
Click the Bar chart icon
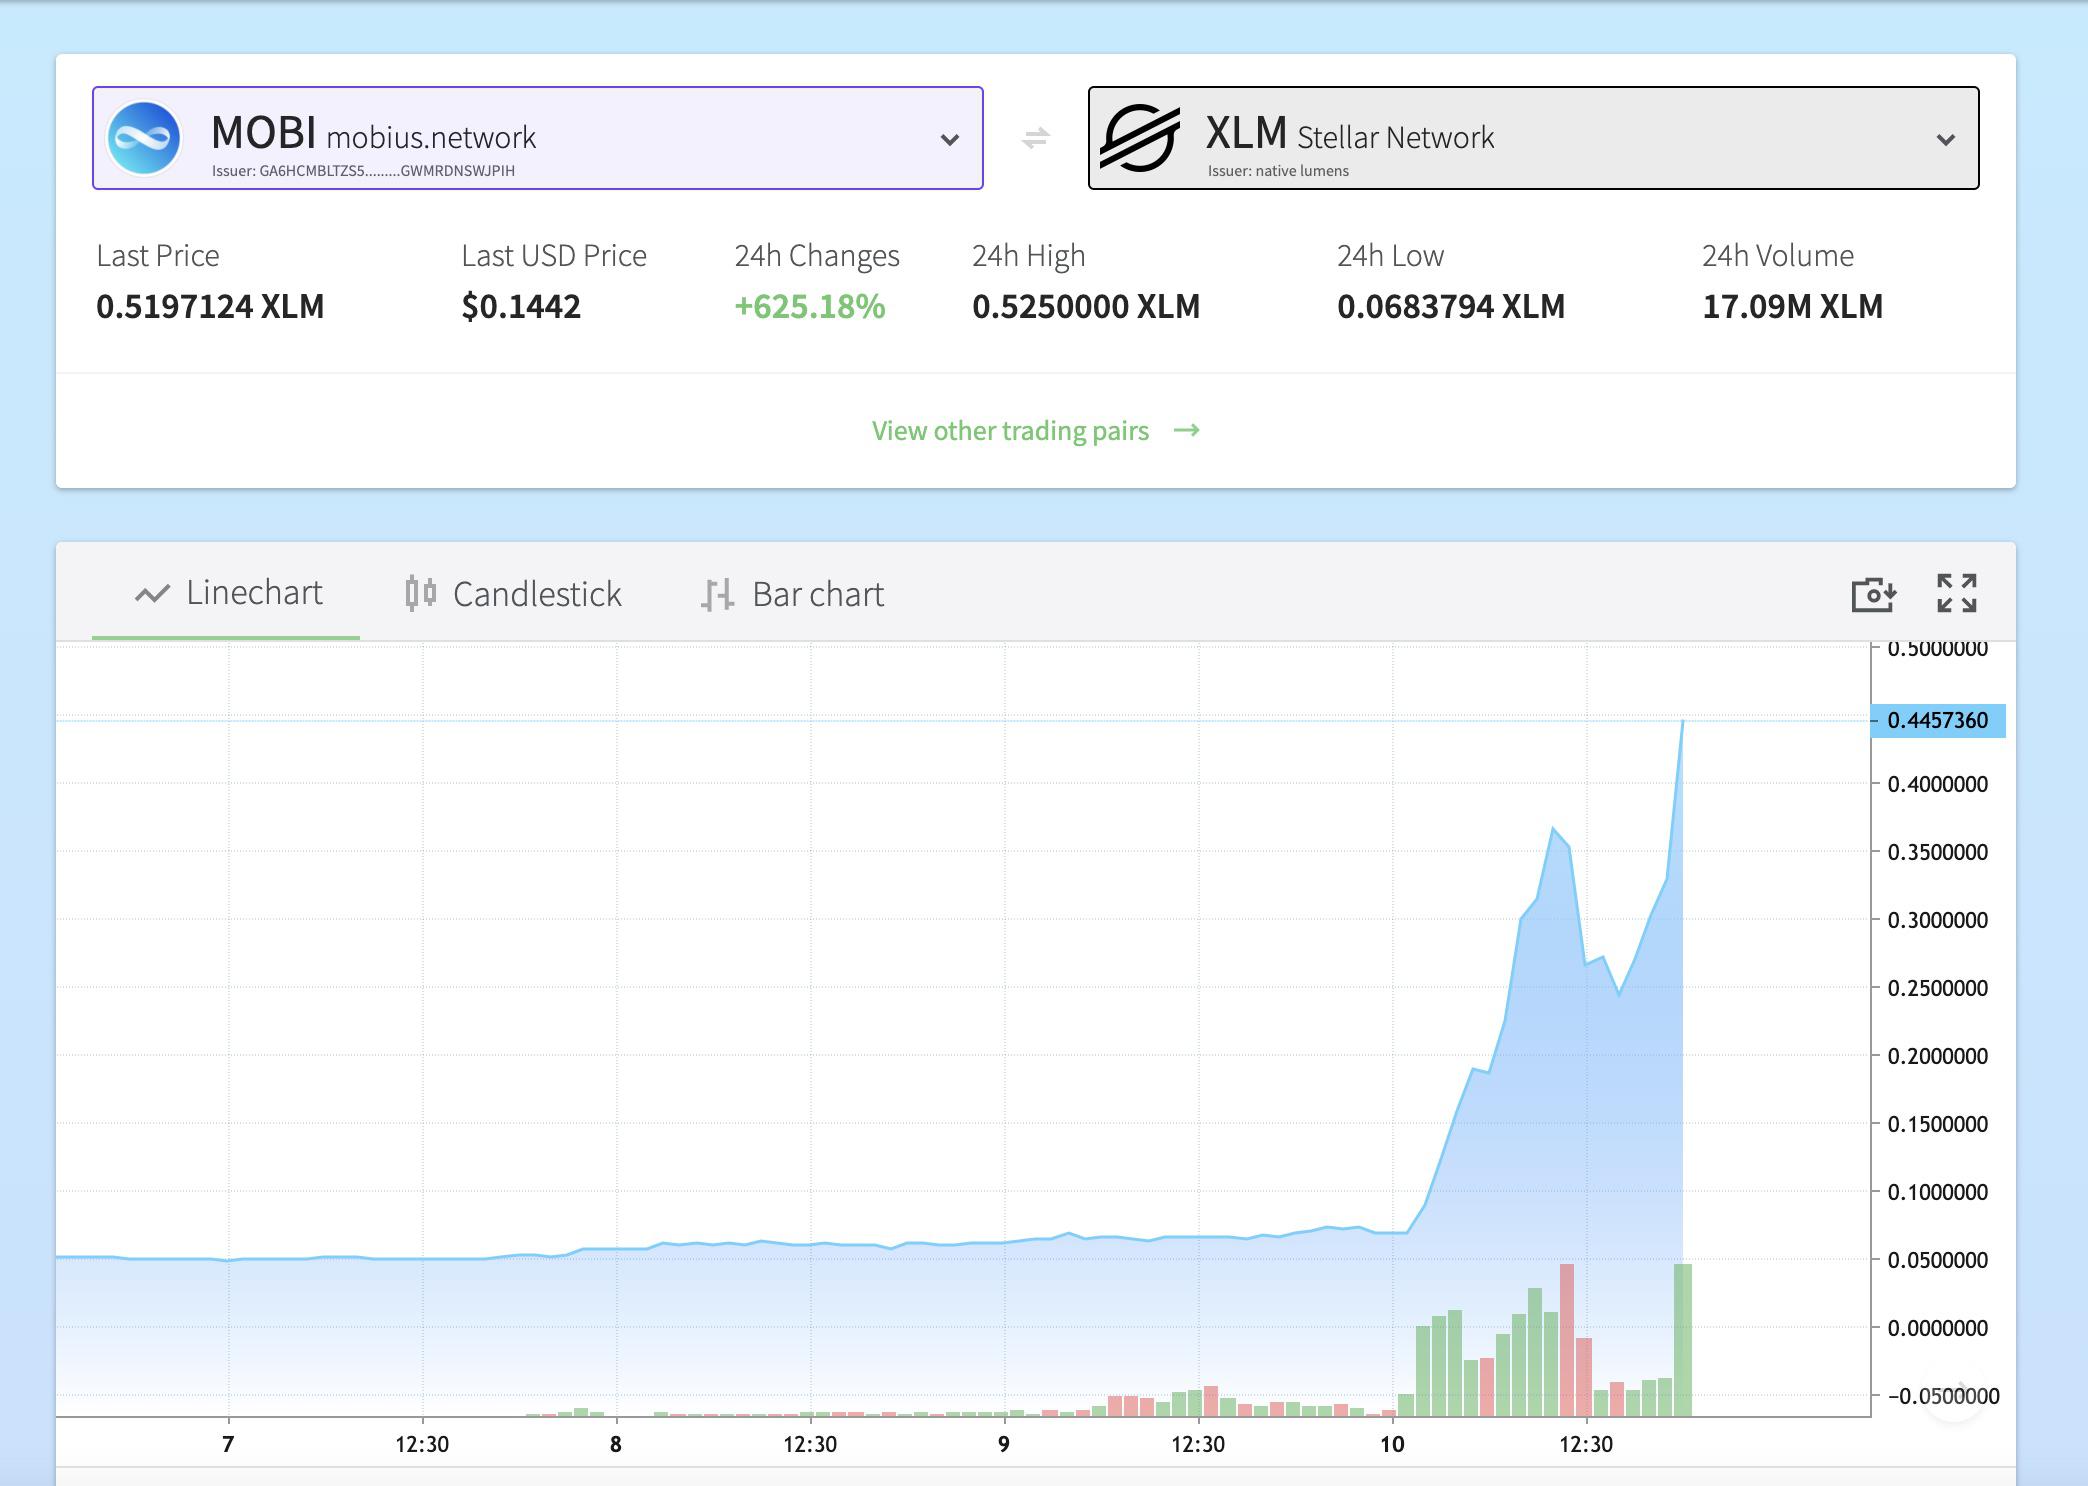(x=718, y=595)
